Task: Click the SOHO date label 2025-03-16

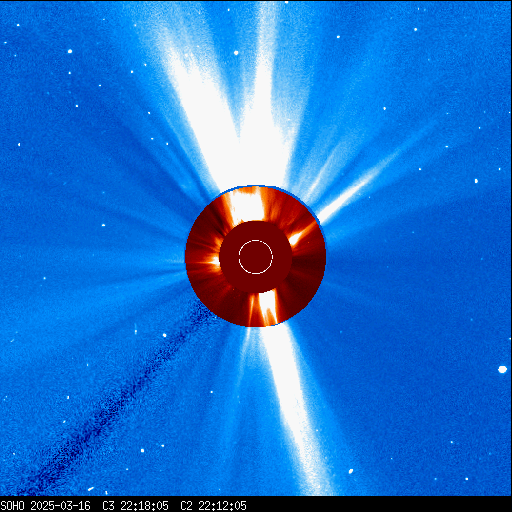Action: [60, 506]
